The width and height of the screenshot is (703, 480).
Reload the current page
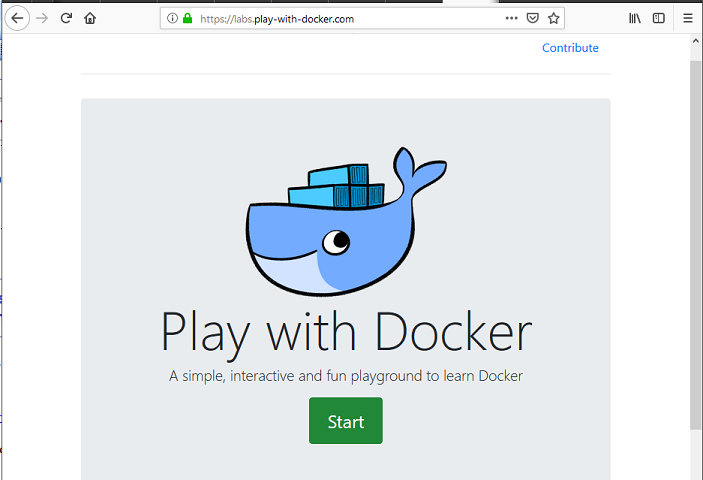(66, 18)
